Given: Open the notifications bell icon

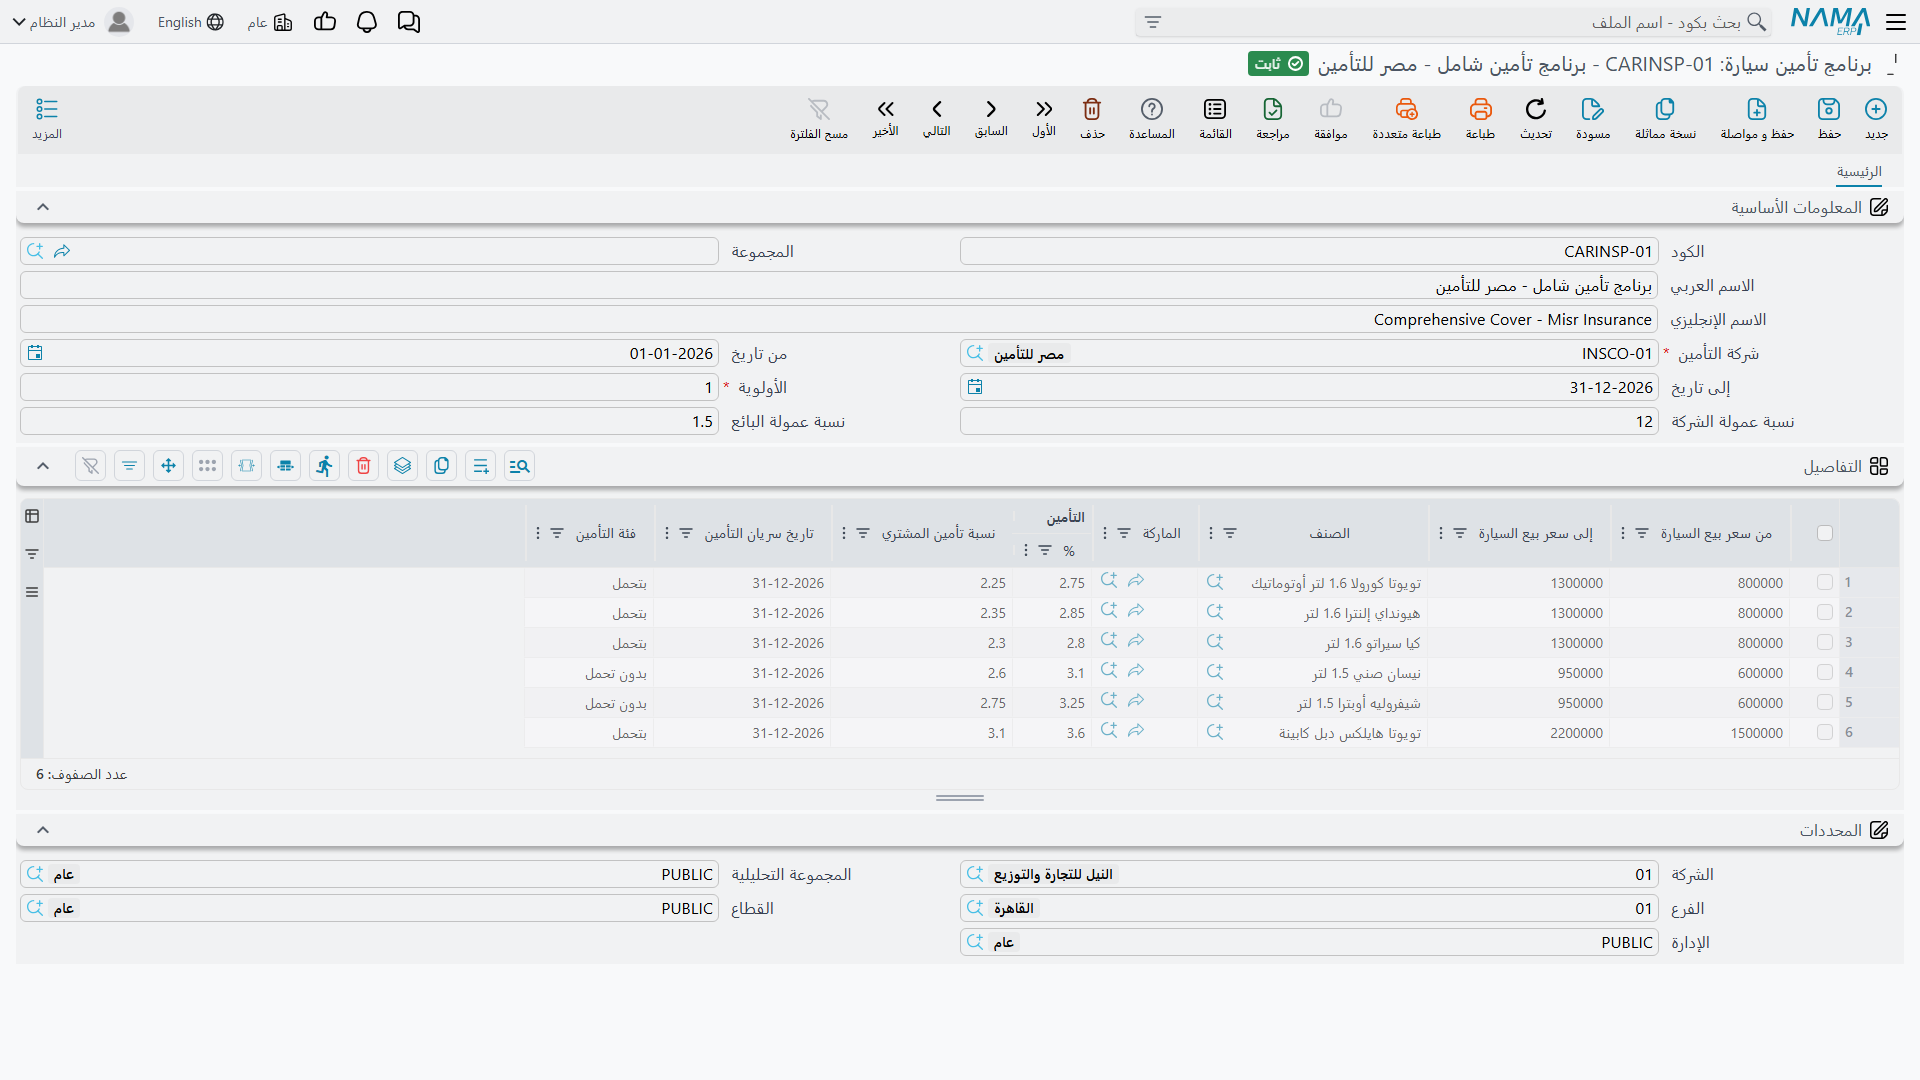Looking at the screenshot, I should coord(366,22).
